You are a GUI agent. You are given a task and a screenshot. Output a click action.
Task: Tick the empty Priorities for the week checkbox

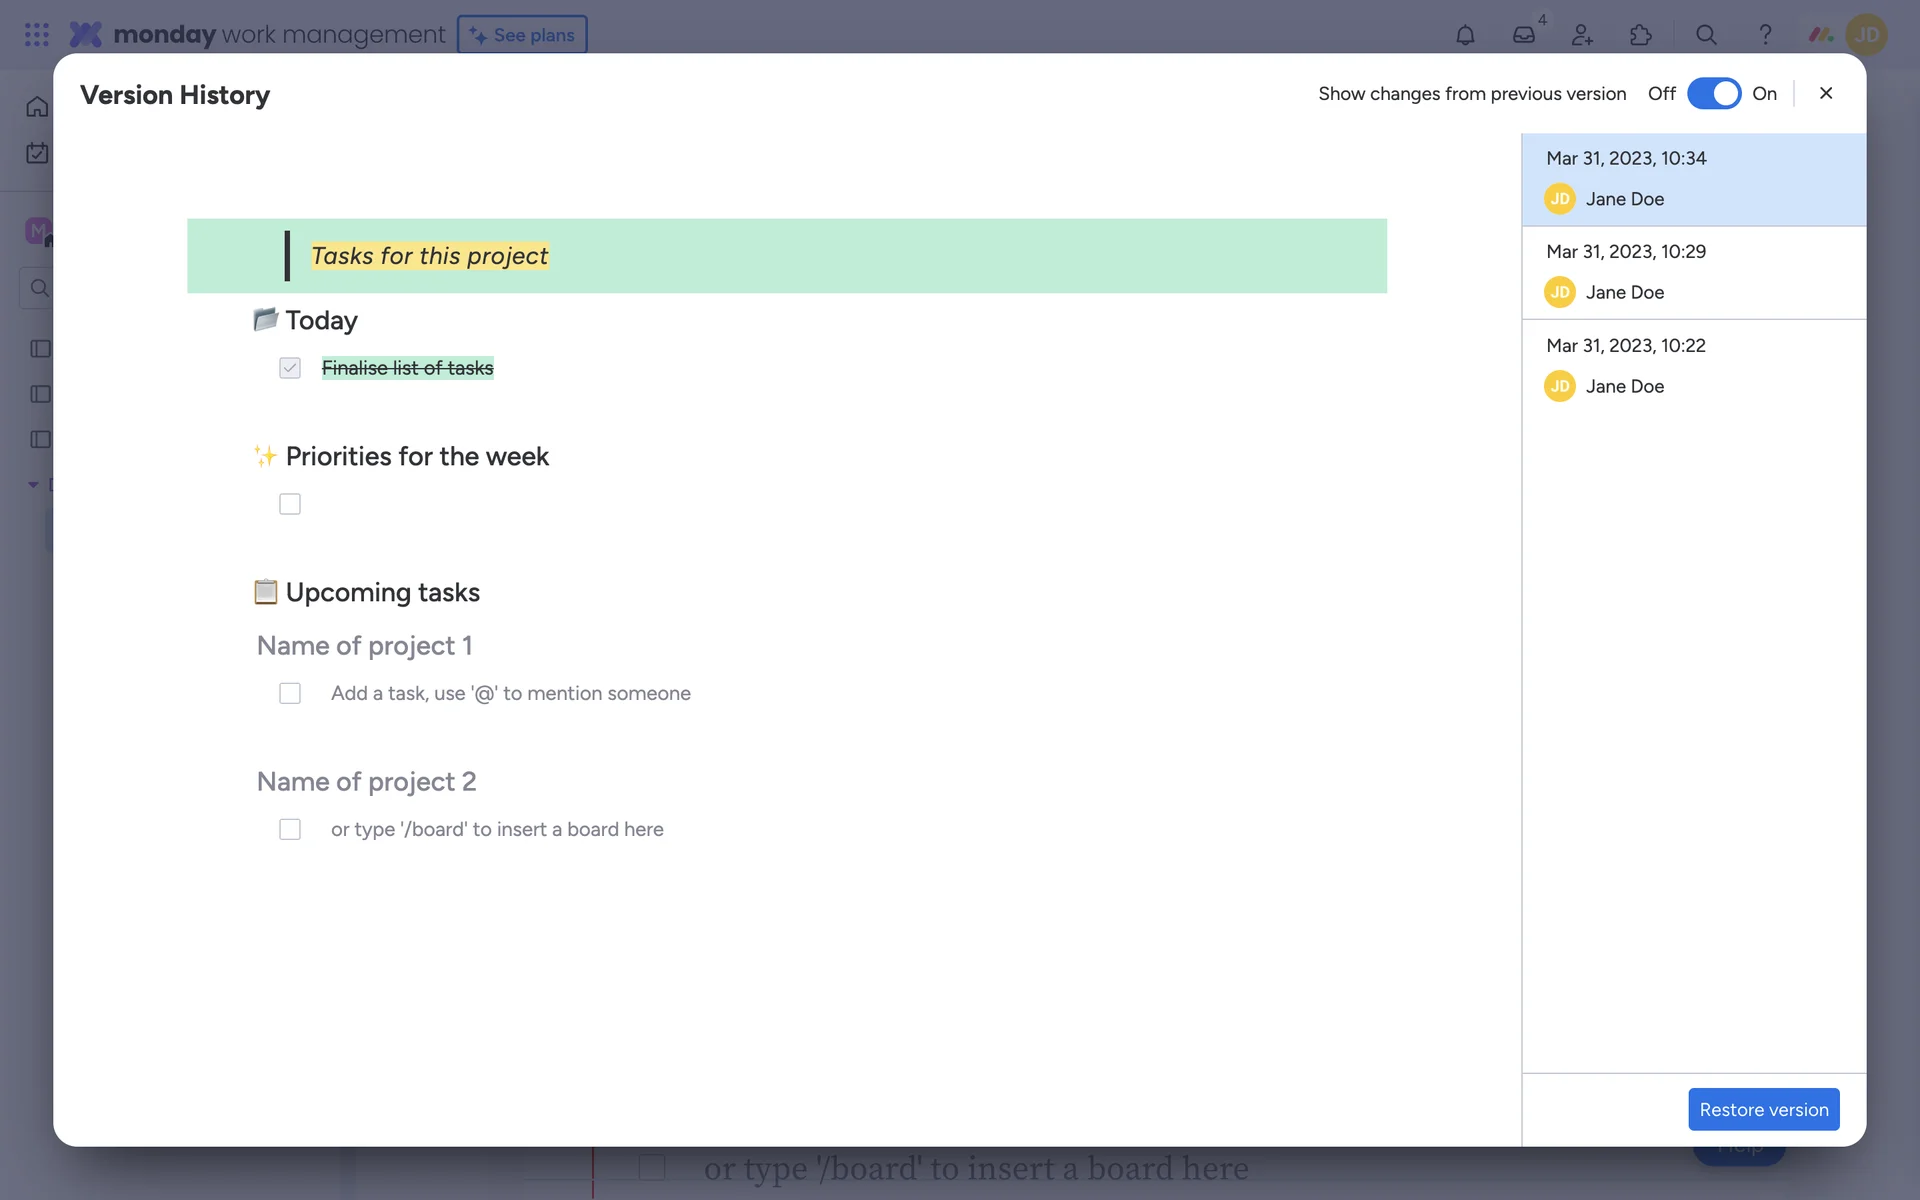tap(290, 504)
